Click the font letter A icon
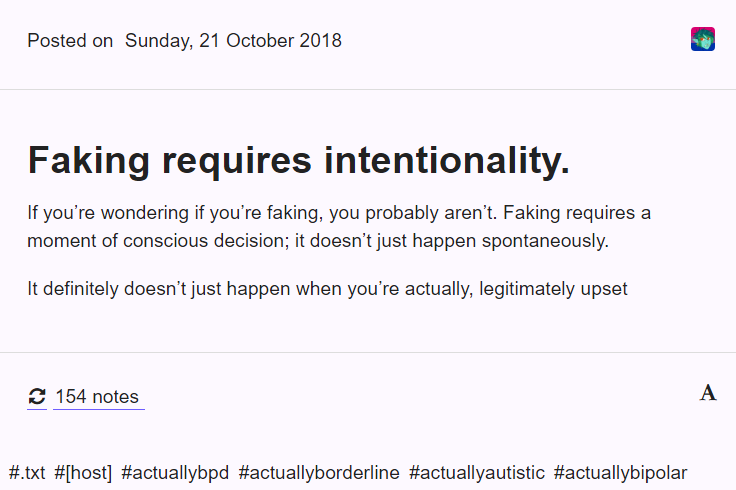The width and height of the screenshot is (736, 490). coord(708,393)
